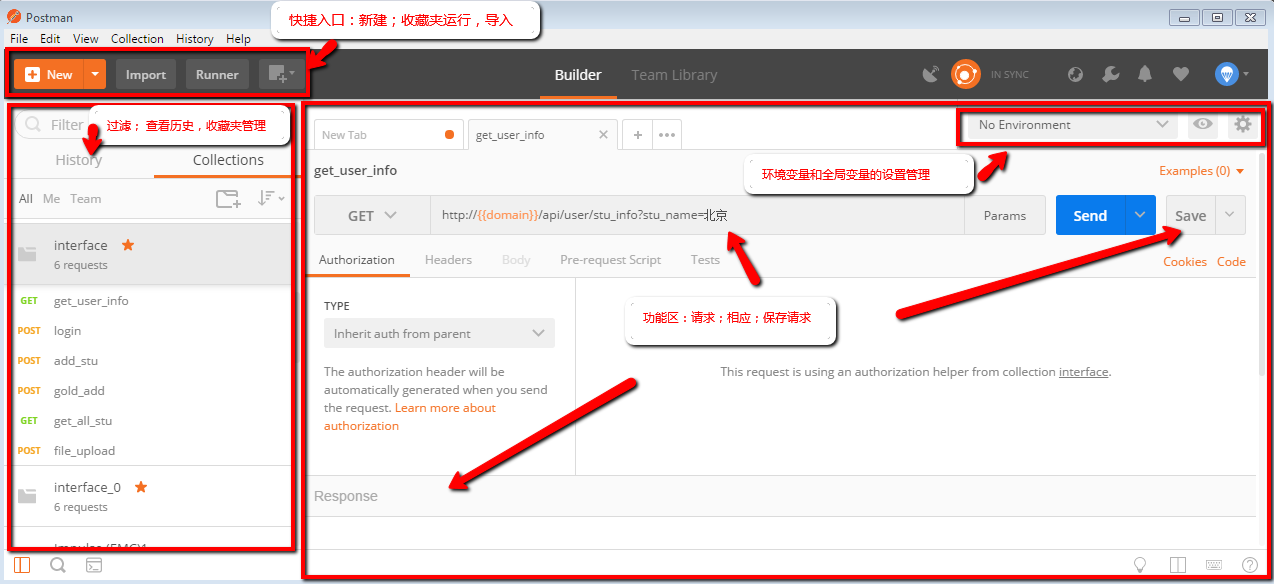Open the New button dropdown arrow
1274x584 pixels.
click(x=95, y=74)
